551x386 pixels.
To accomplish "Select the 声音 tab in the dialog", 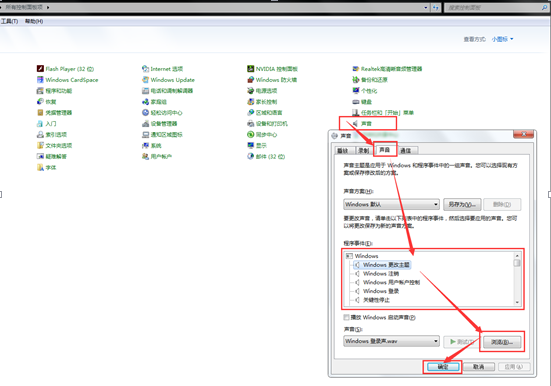I will (385, 150).
